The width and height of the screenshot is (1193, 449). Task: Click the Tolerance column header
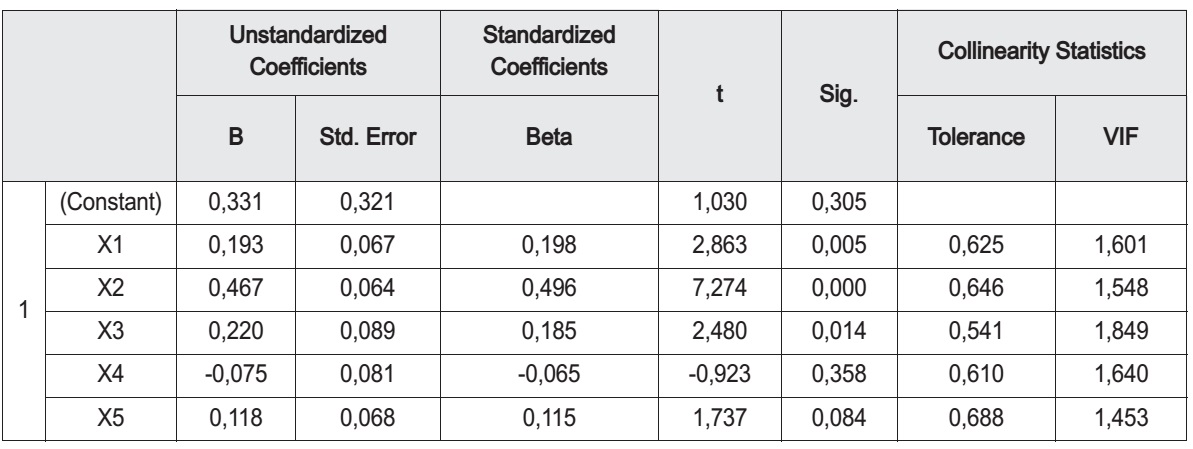(976, 138)
